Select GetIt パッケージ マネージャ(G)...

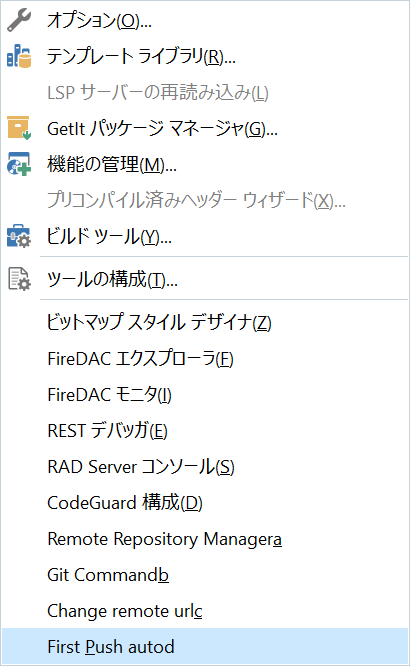coord(205,128)
